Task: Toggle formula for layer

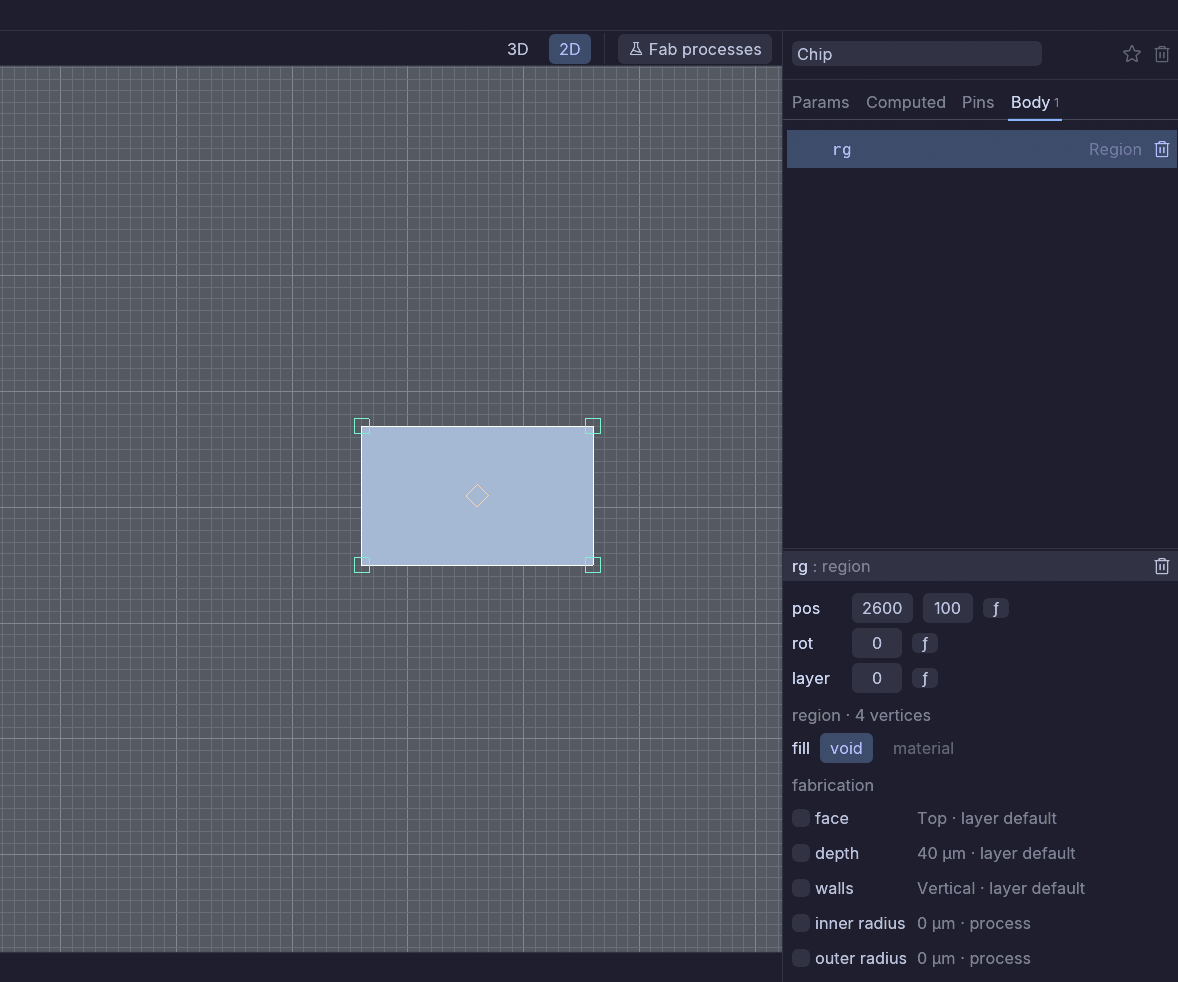Action: coord(925,678)
